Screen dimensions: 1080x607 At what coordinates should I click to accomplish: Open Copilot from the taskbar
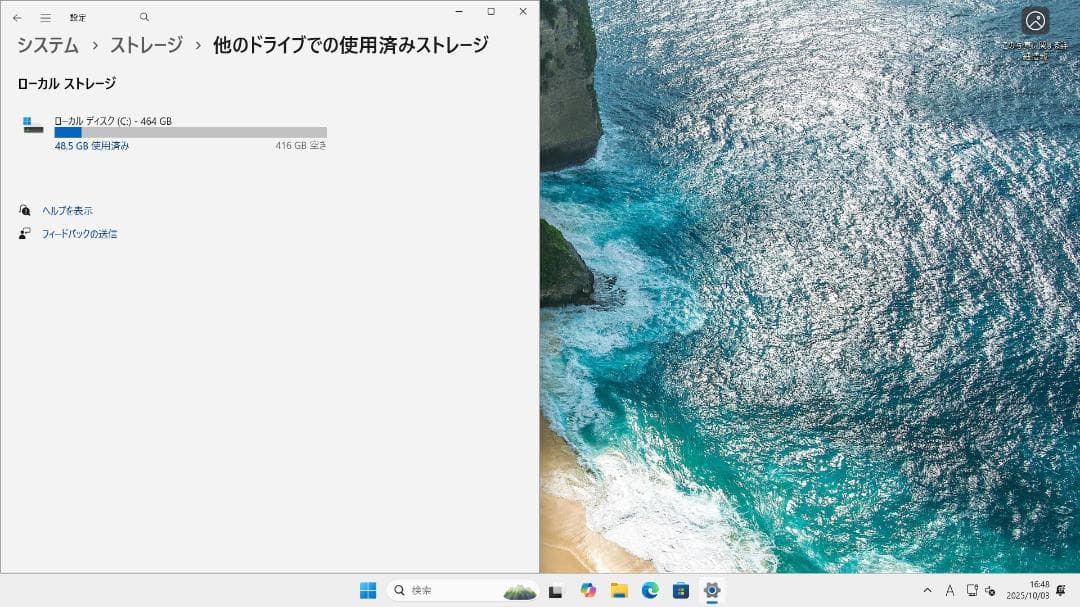tap(587, 590)
